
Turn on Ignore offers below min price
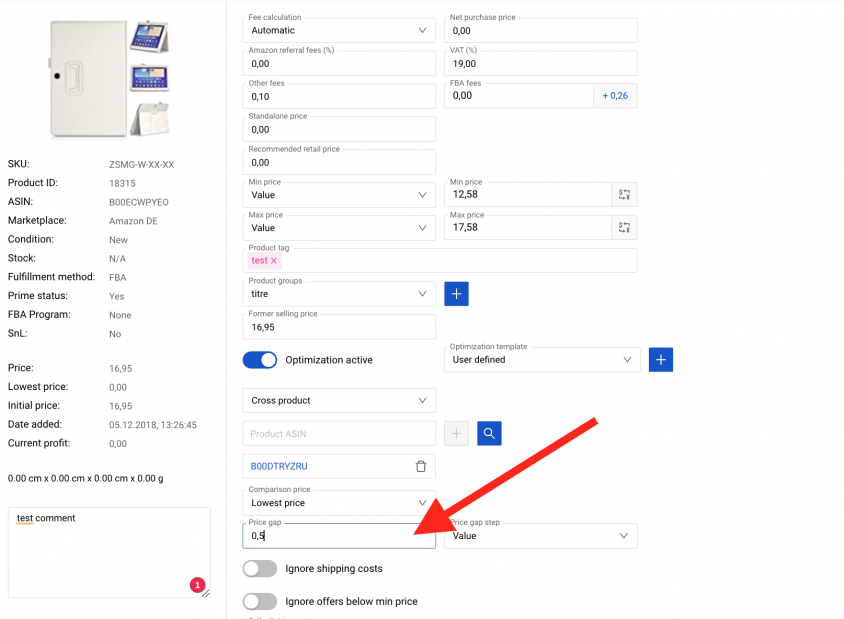[x=260, y=601]
